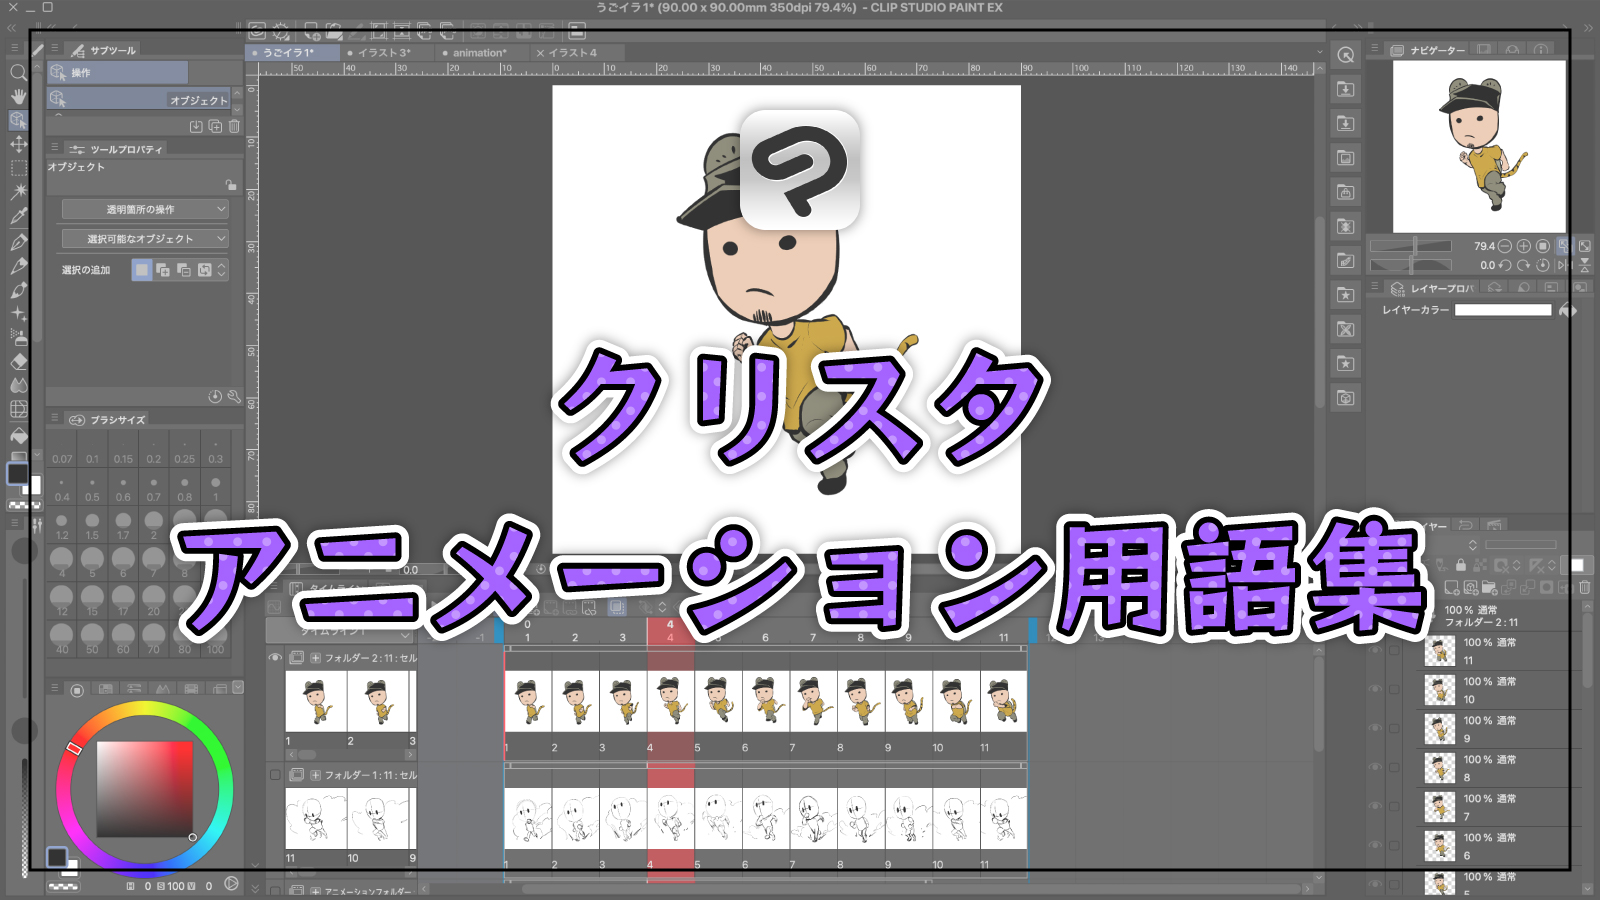Image resolution: width=1600 pixels, height=900 pixels.
Task: Select the rectangular Selection tool
Action: pos(18,168)
